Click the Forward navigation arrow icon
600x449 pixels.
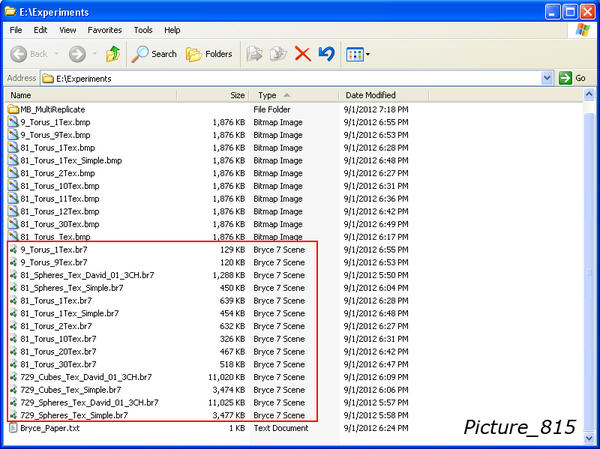pos(77,54)
